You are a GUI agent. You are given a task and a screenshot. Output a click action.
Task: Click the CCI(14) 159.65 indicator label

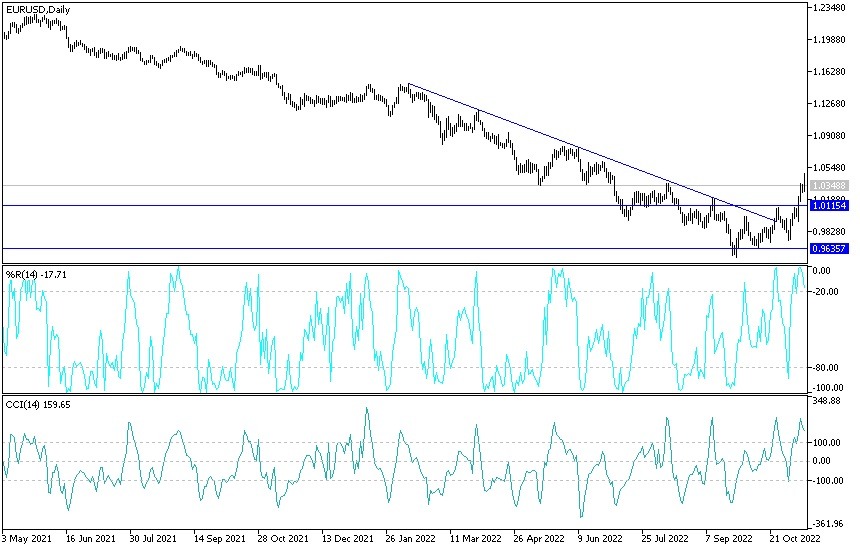click(38, 405)
